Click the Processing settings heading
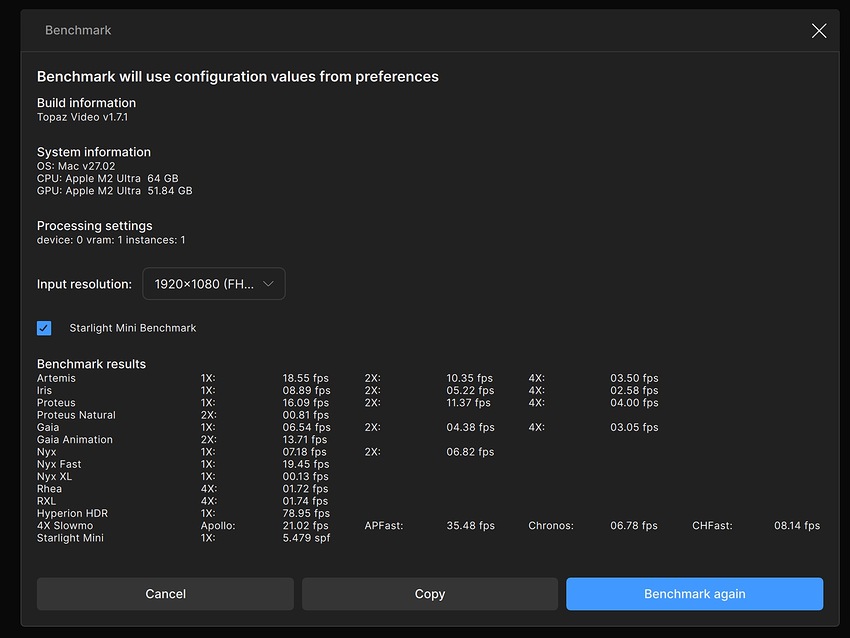 pyautogui.click(x=94, y=225)
